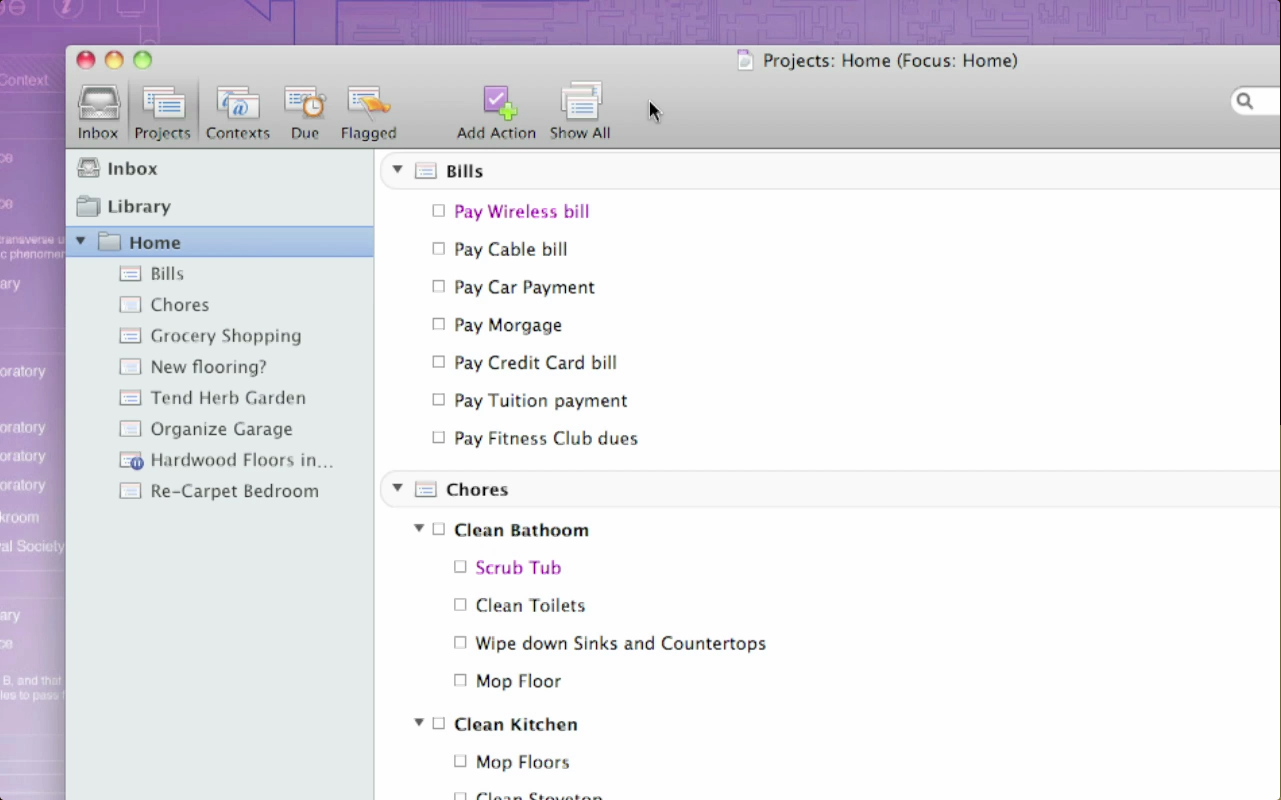Select New flooring? project
Screen dimensions: 1281x800
[x=209, y=367]
